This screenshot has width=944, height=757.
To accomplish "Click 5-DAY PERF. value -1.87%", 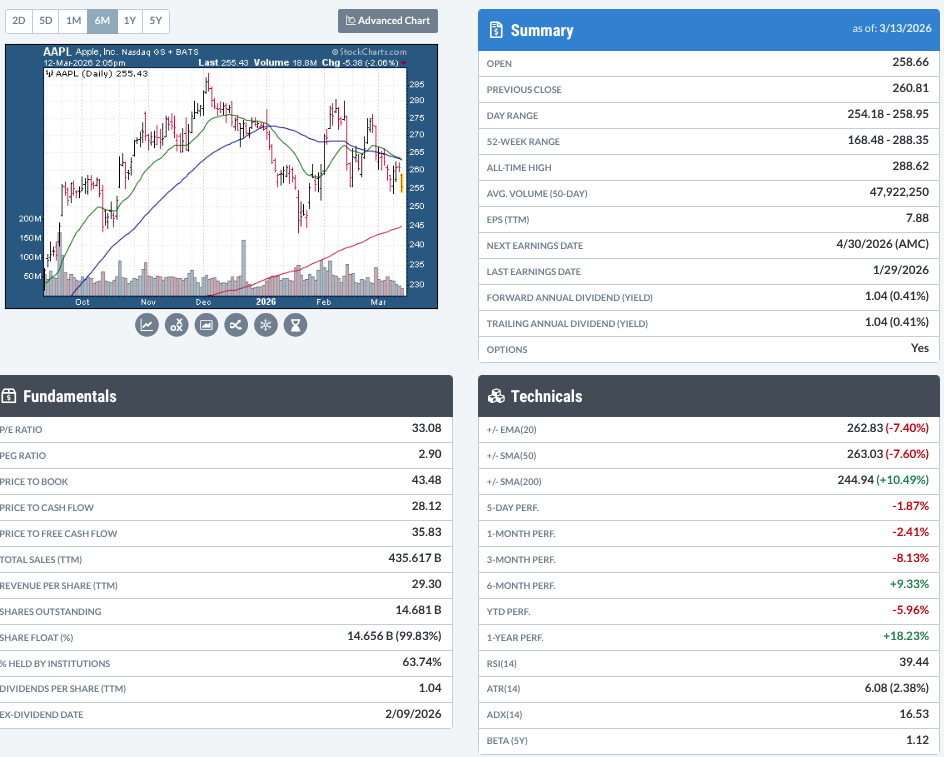I will 910,506.
